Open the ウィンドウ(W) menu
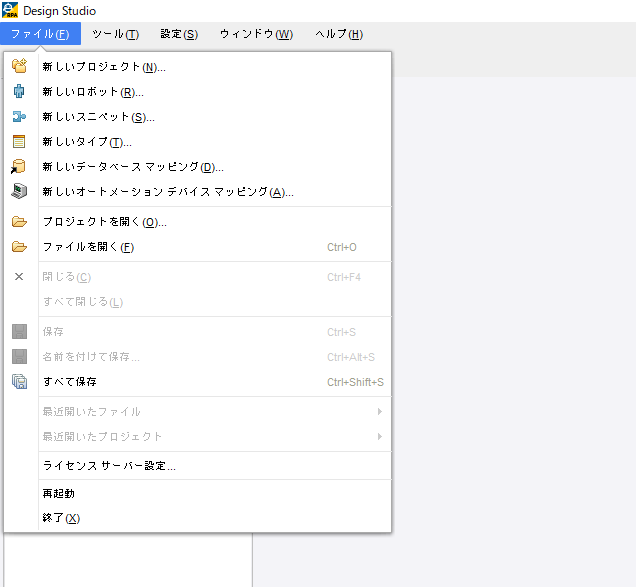Viewport: 636px width, 587px height. click(x=256, y=34)
